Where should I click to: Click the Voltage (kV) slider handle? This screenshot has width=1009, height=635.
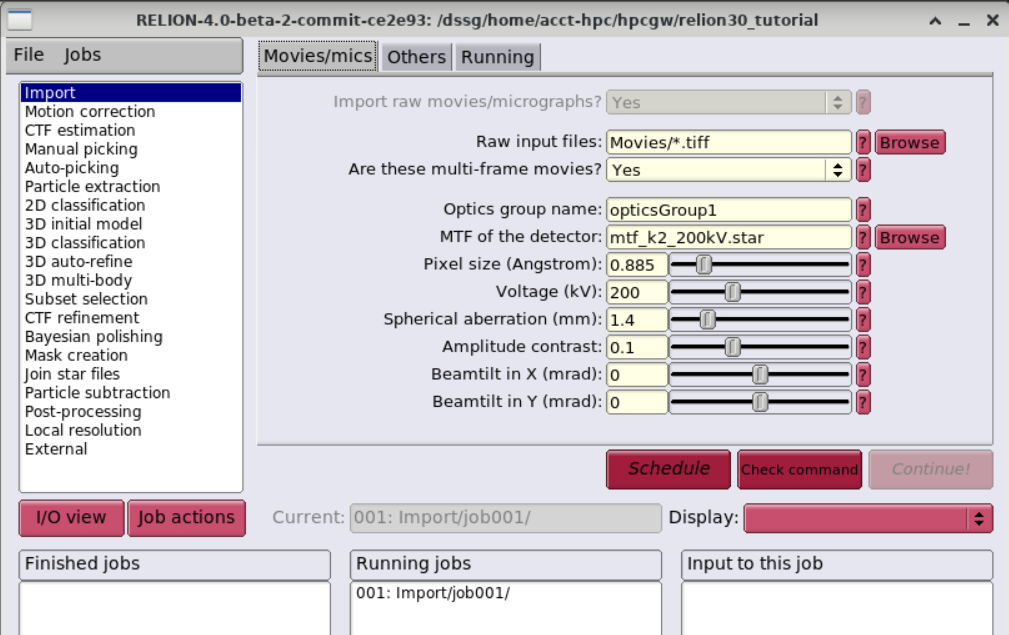pyautogui.click(x=732, y=292)
